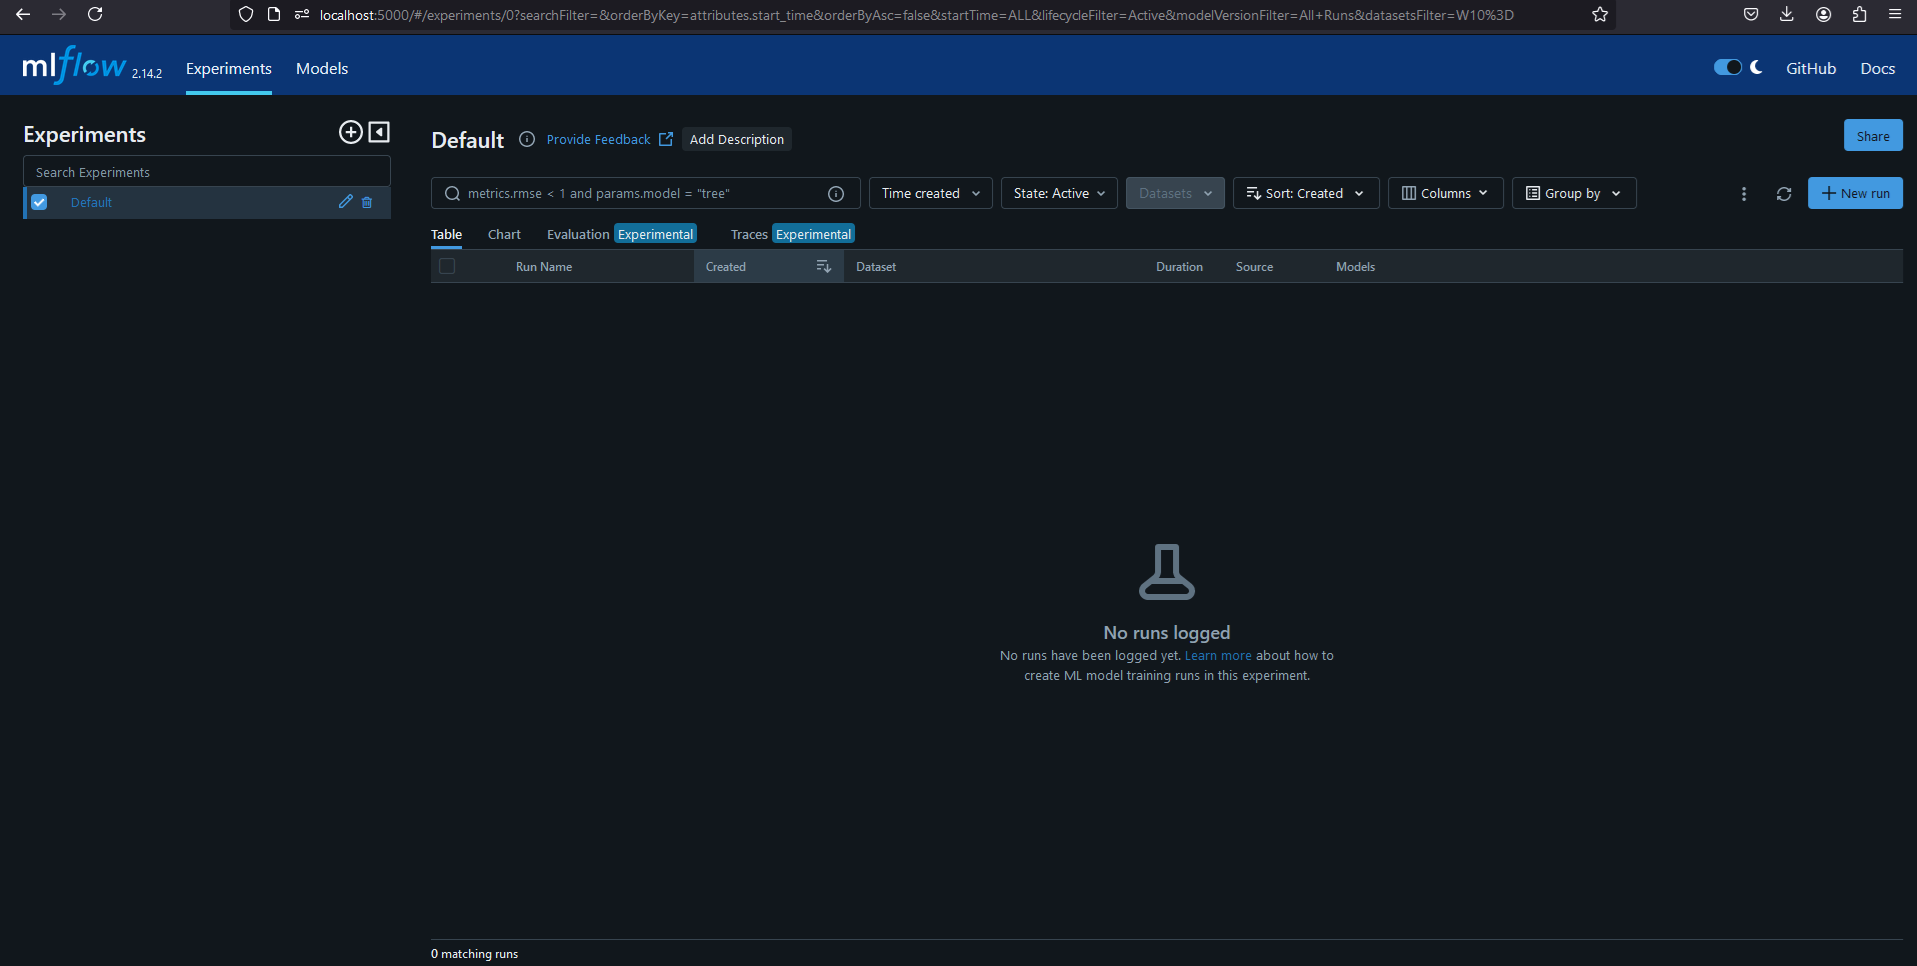Check the select all runs checkbox
The image size is (1917, 966).
[x=447, y=266]
